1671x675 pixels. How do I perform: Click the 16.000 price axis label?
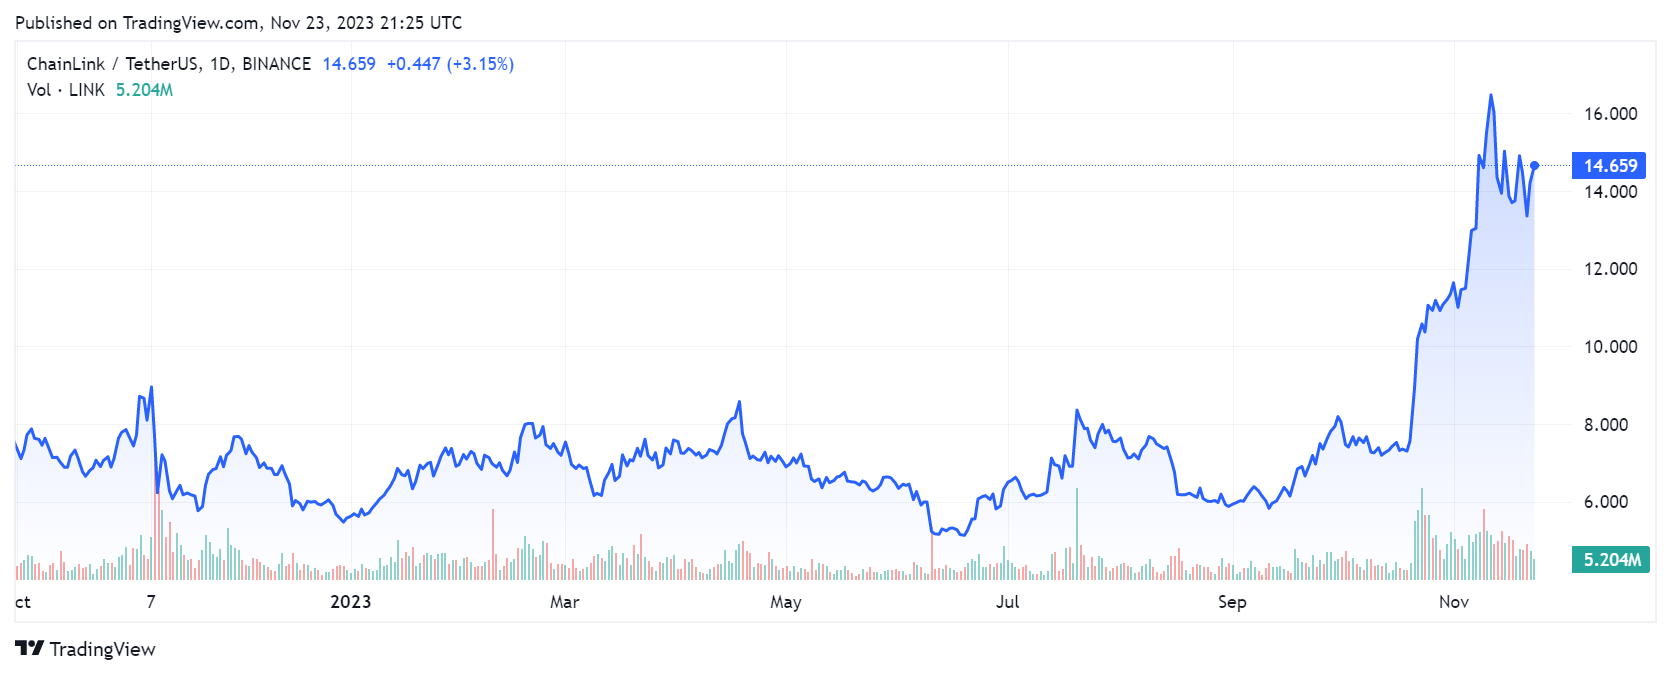[x=1610, y=114]
